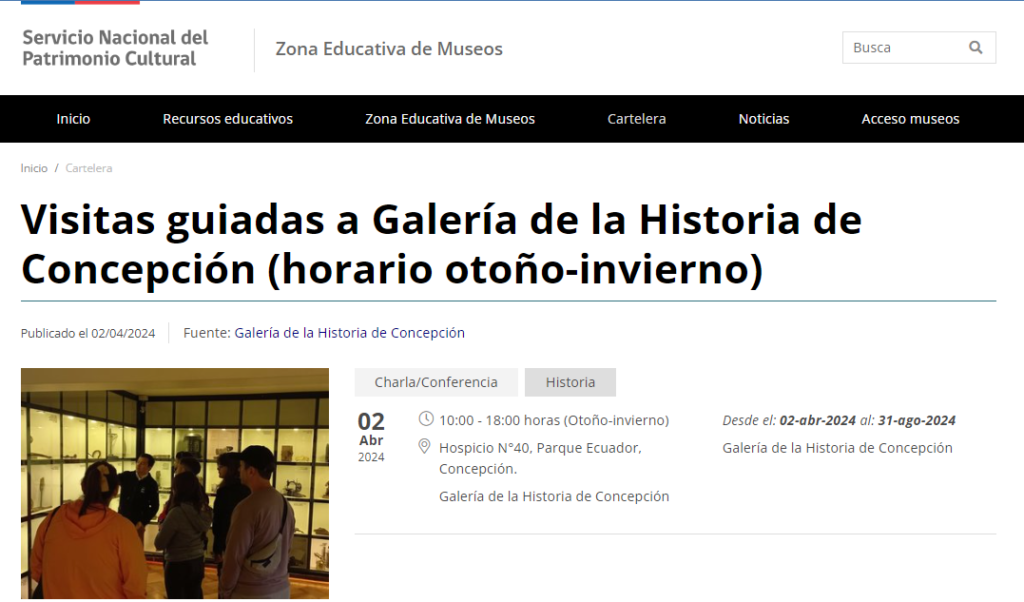Click 'Galería de la Historia de Concepción' under date range
The image size is (1024, 602).
tap(837, 448)
